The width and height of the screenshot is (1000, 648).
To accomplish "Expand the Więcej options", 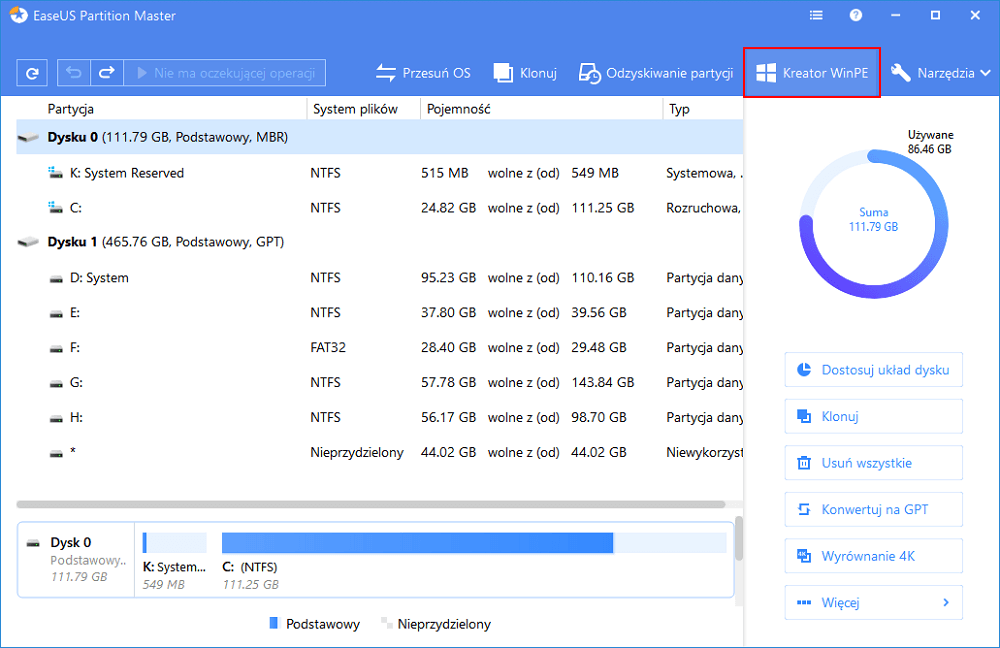I will pyautogui.click(x=873, y=603).
